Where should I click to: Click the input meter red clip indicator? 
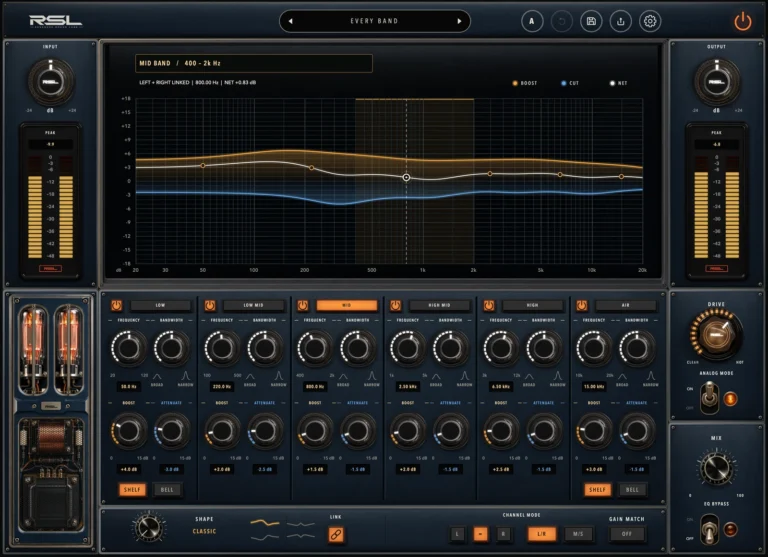pos(50,268)
